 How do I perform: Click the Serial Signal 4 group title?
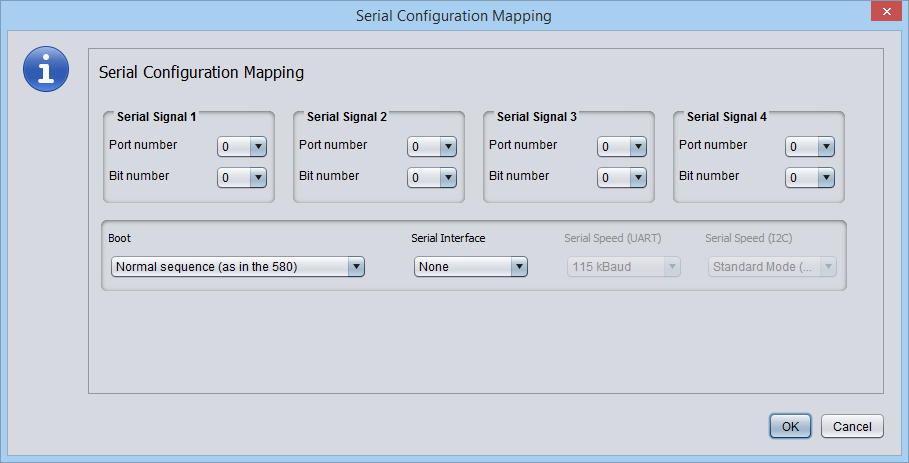[x=727, y=117]
